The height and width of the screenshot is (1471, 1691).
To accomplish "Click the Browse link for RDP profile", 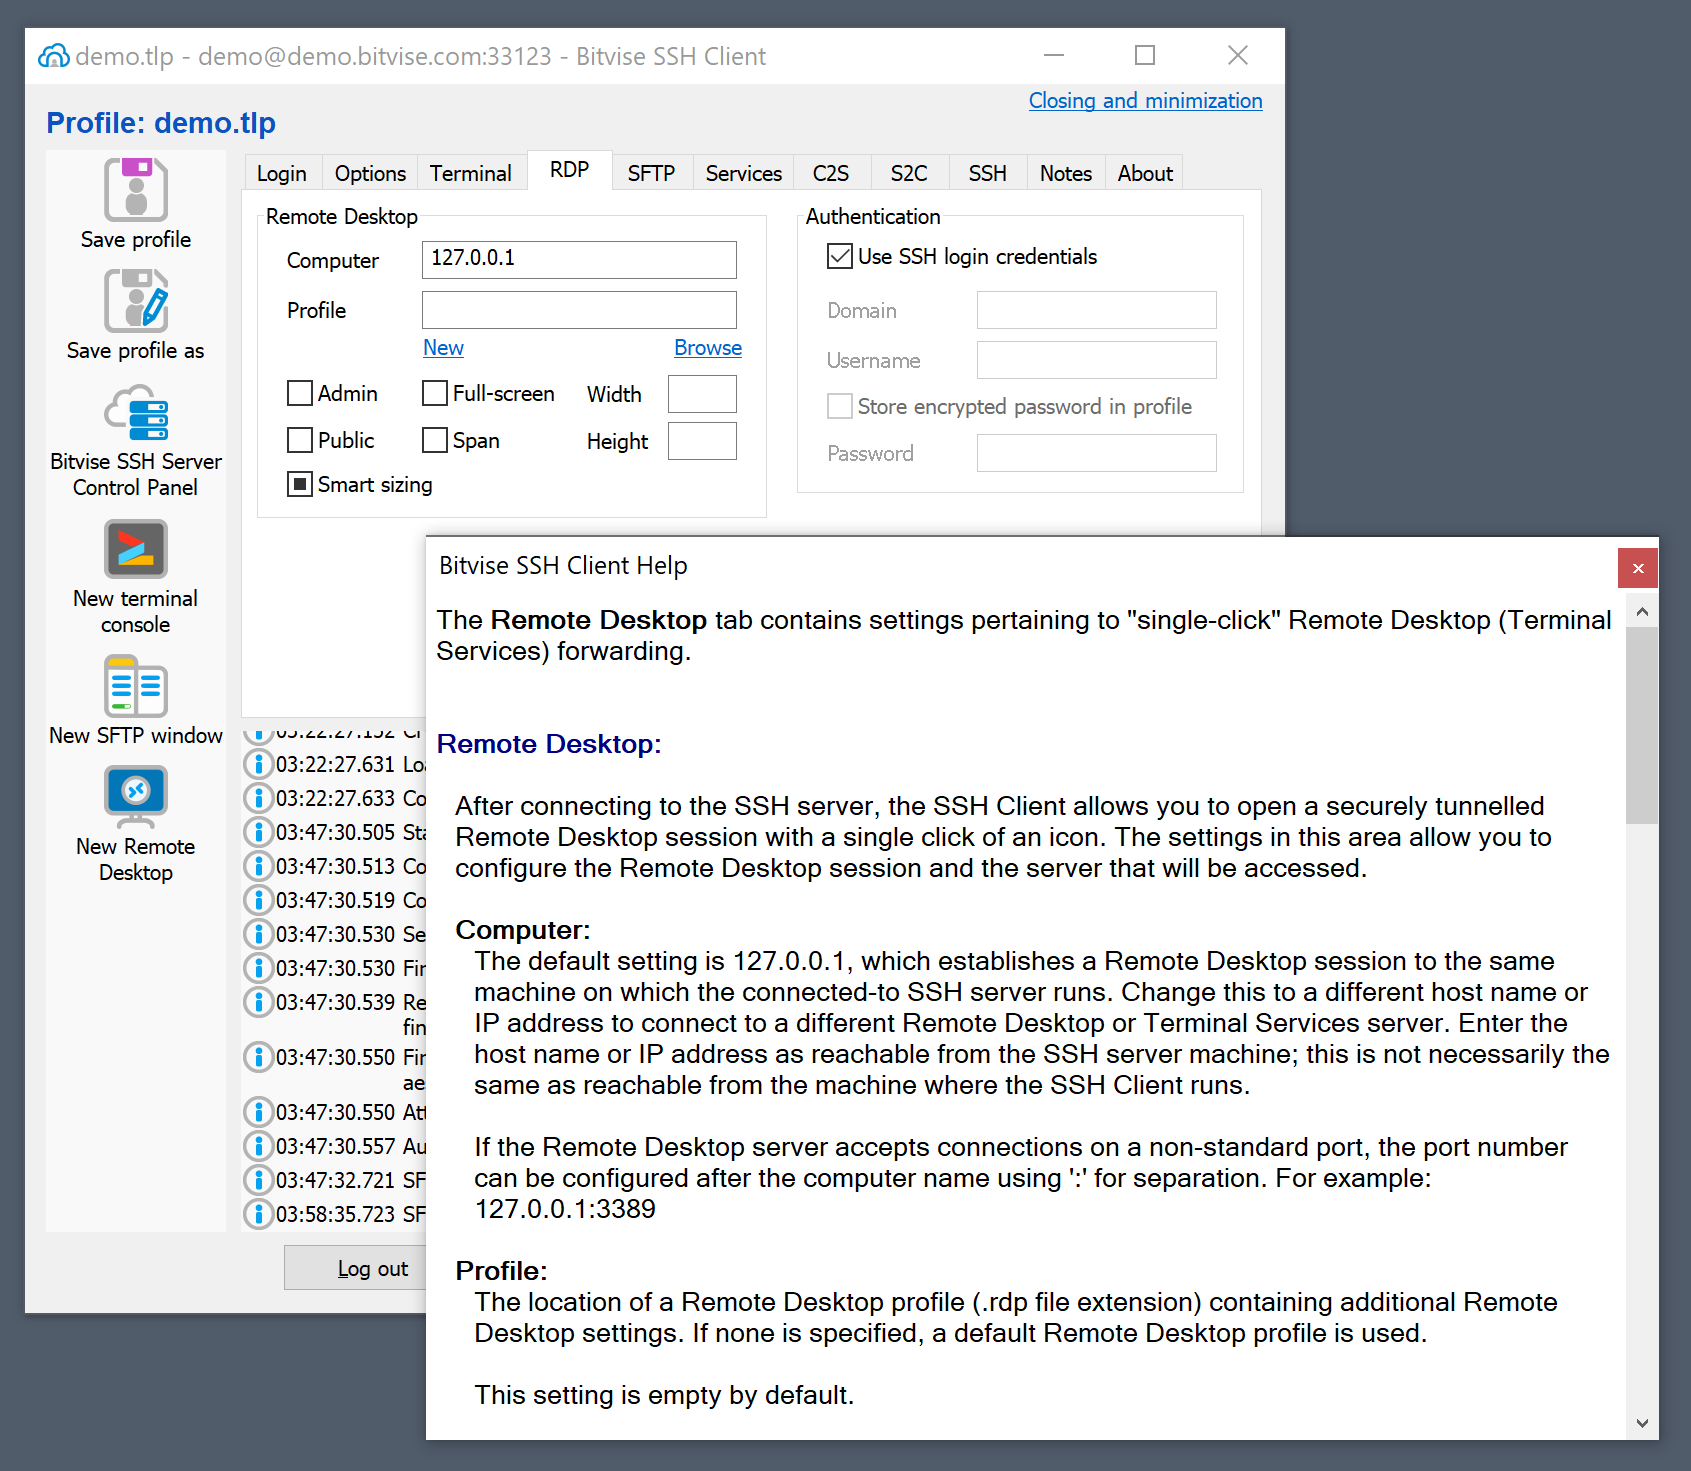I will click(x=707, y=348).
